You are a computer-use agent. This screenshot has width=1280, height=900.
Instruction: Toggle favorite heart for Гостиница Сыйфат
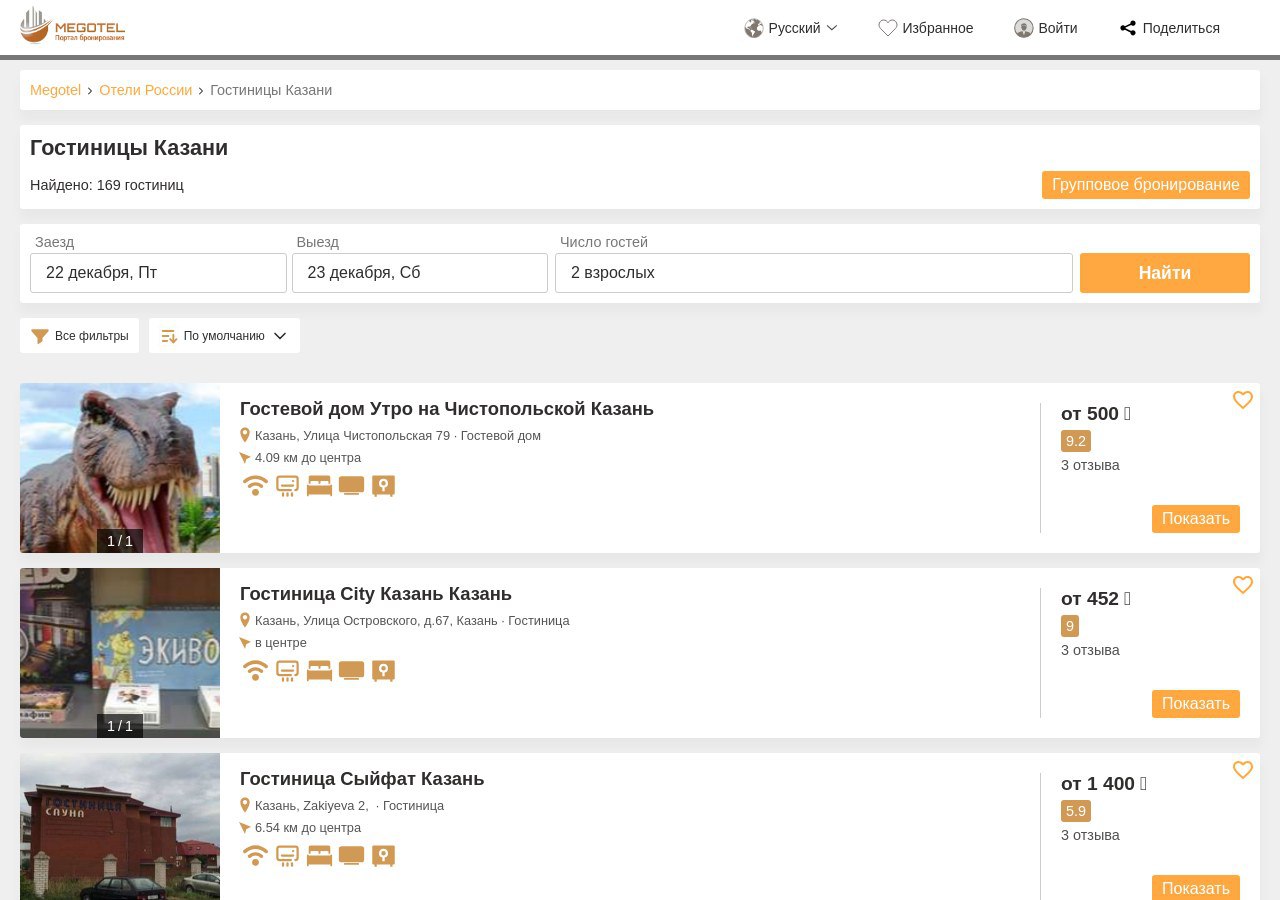tap(1242, 770)
